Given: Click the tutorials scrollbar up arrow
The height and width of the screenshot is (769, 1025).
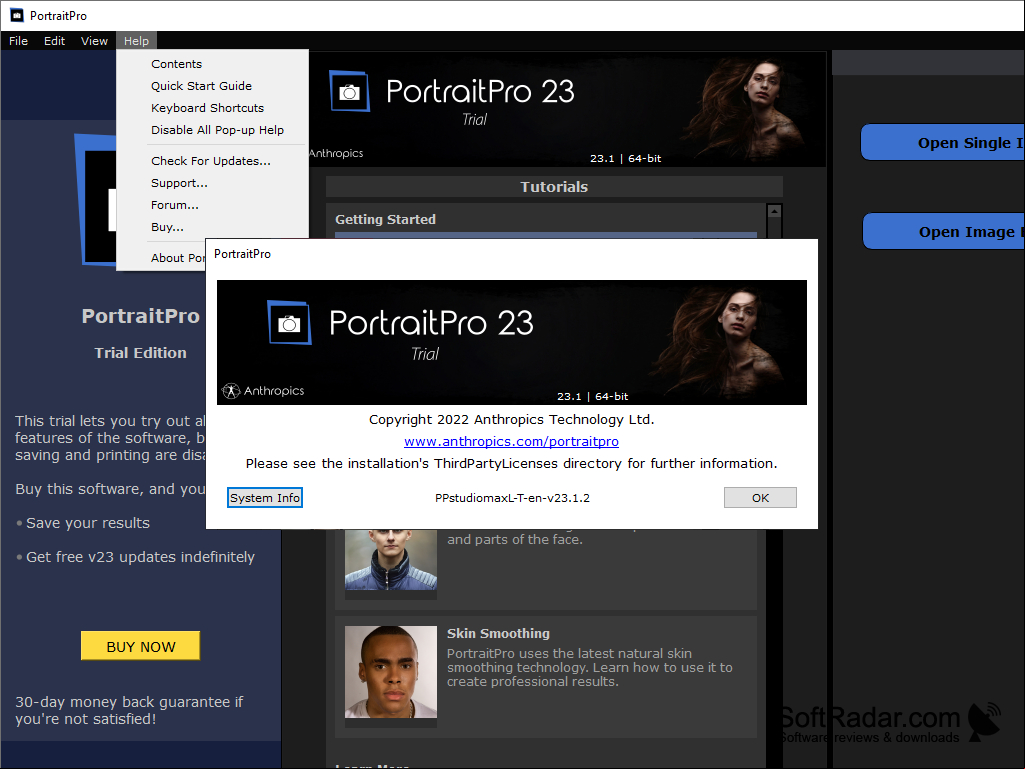Looking at the screenshot, I should (x=775, y=211).
